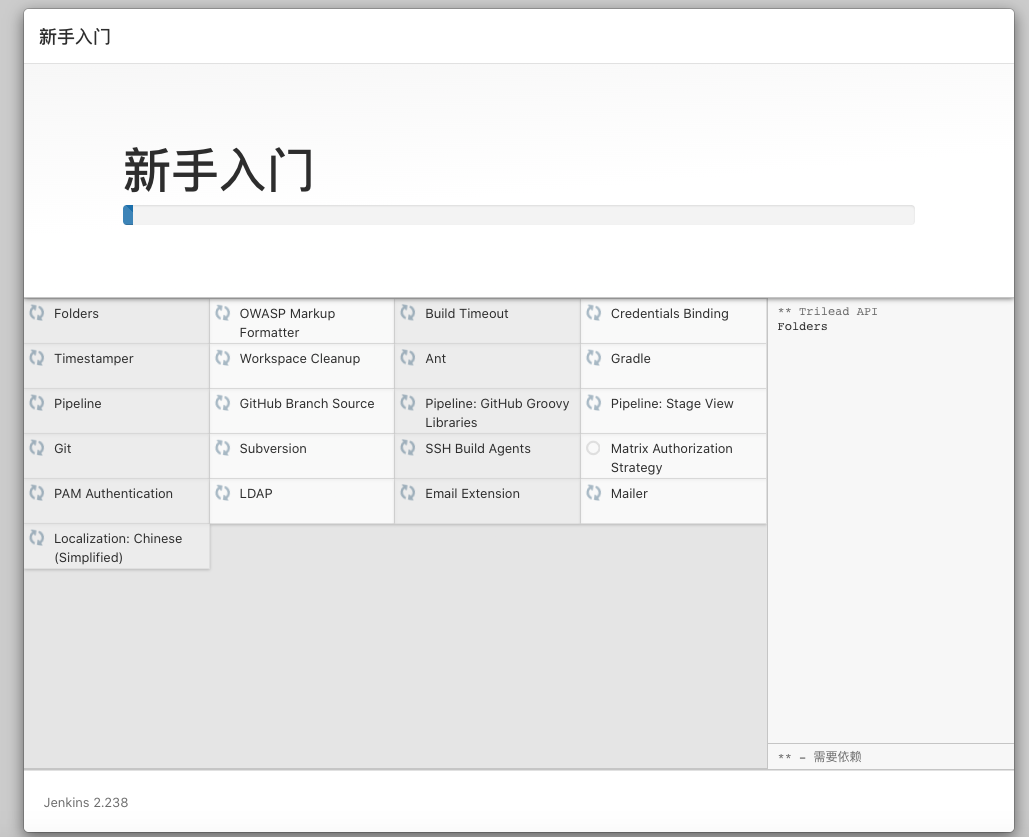Click the installation progress bar
The width and height of the screenshot is (1029, 837).
(x=518, y=215)
